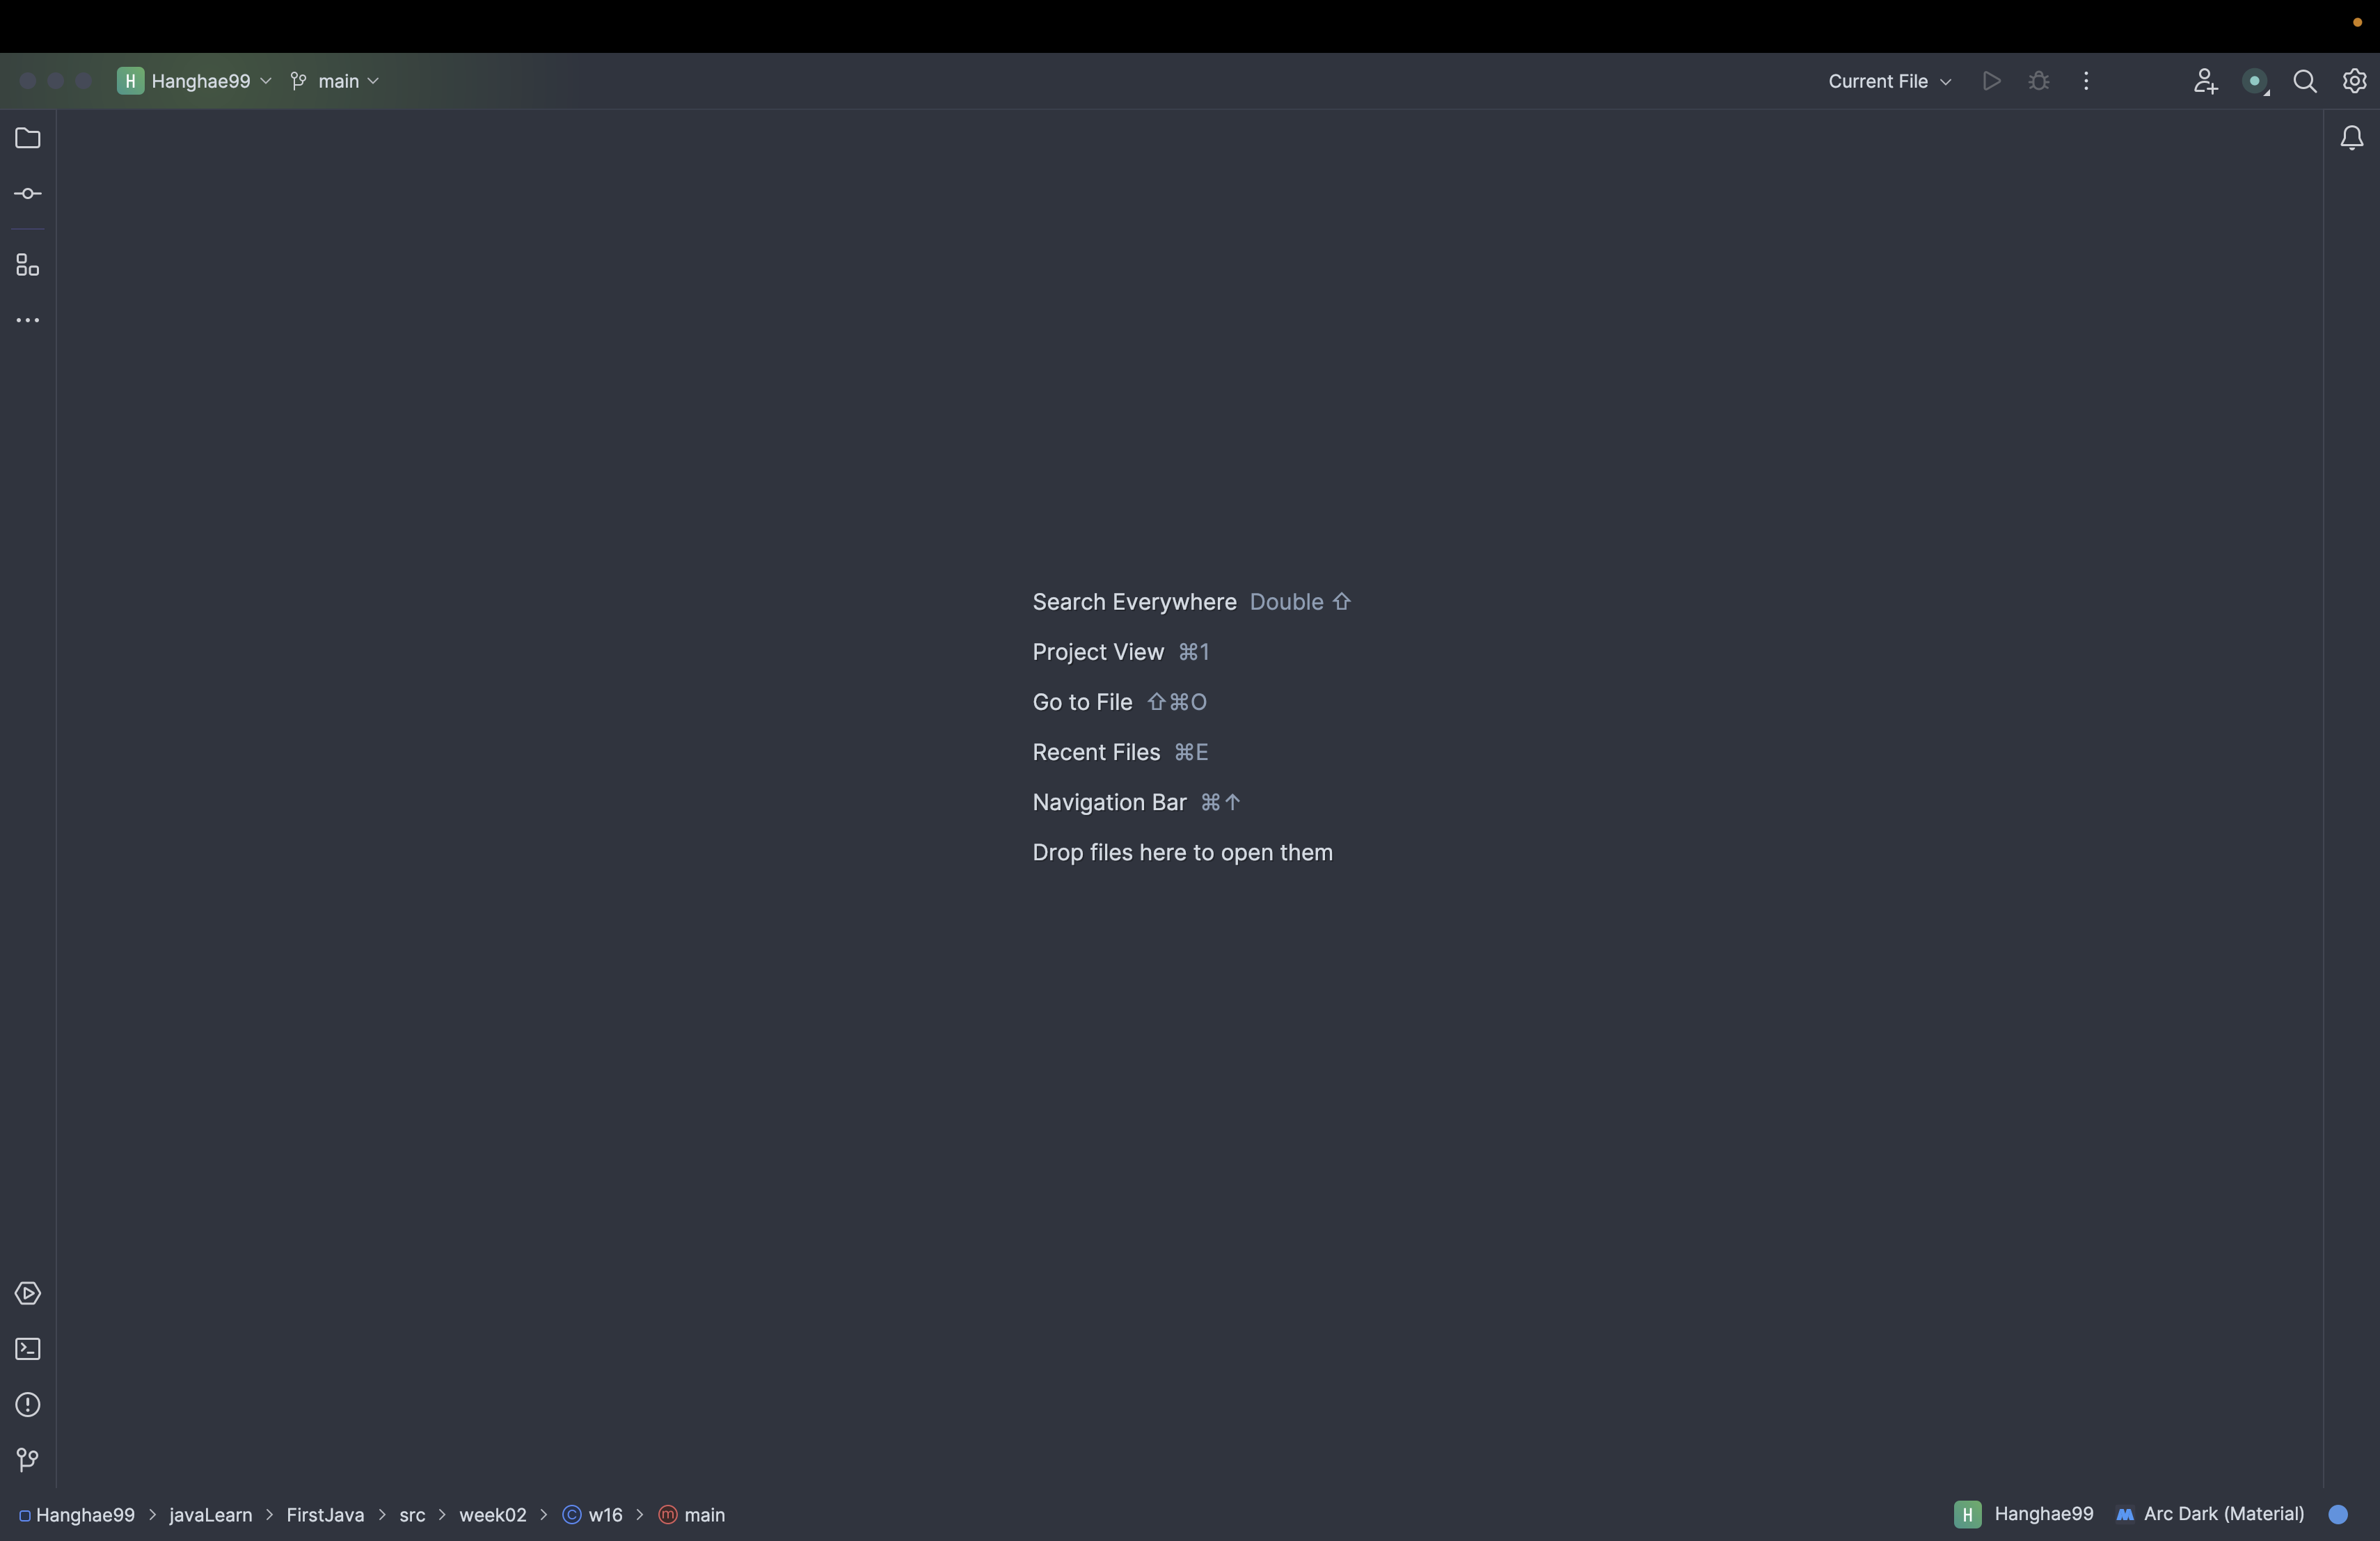The width and height of the screenshot is (2380, 1541).
Task: Open the Structure tool window
Action: (28, 265)
